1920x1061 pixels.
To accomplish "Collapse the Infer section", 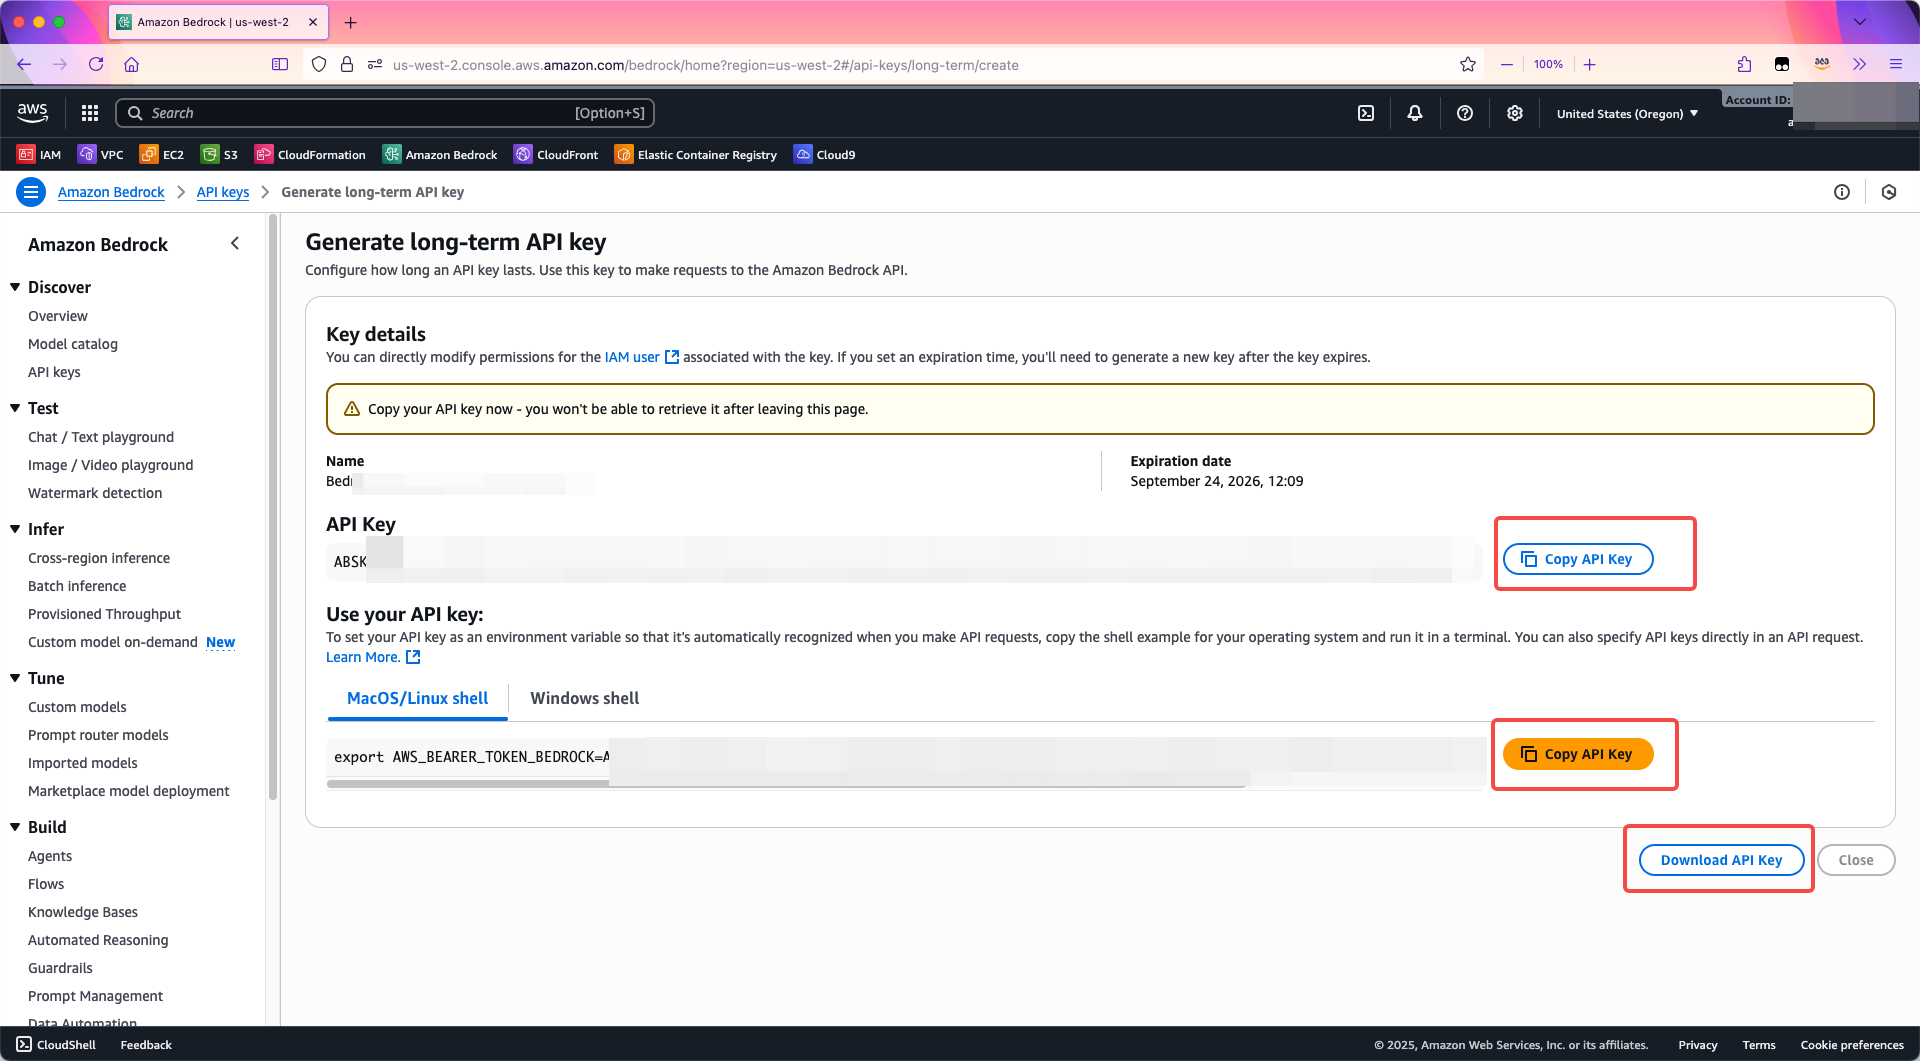I will 16,529.
